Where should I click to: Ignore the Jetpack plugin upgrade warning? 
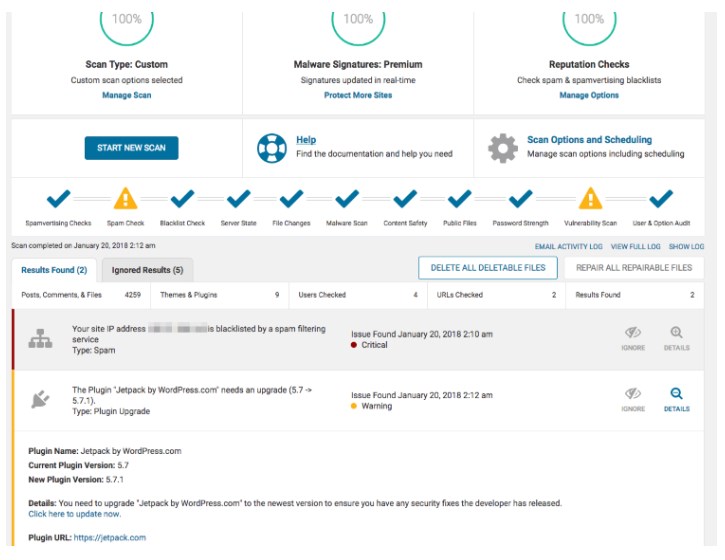click(633, 400)
